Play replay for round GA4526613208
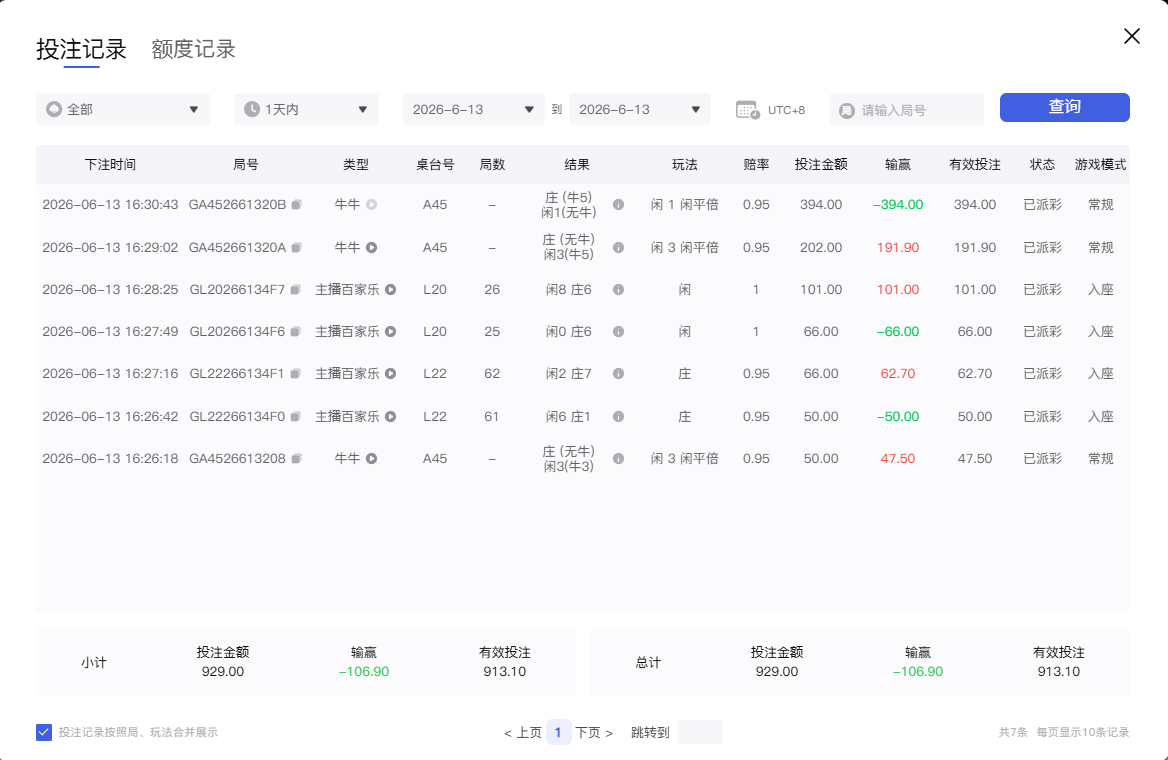1168x760 pixels. (x=372, y=458)
